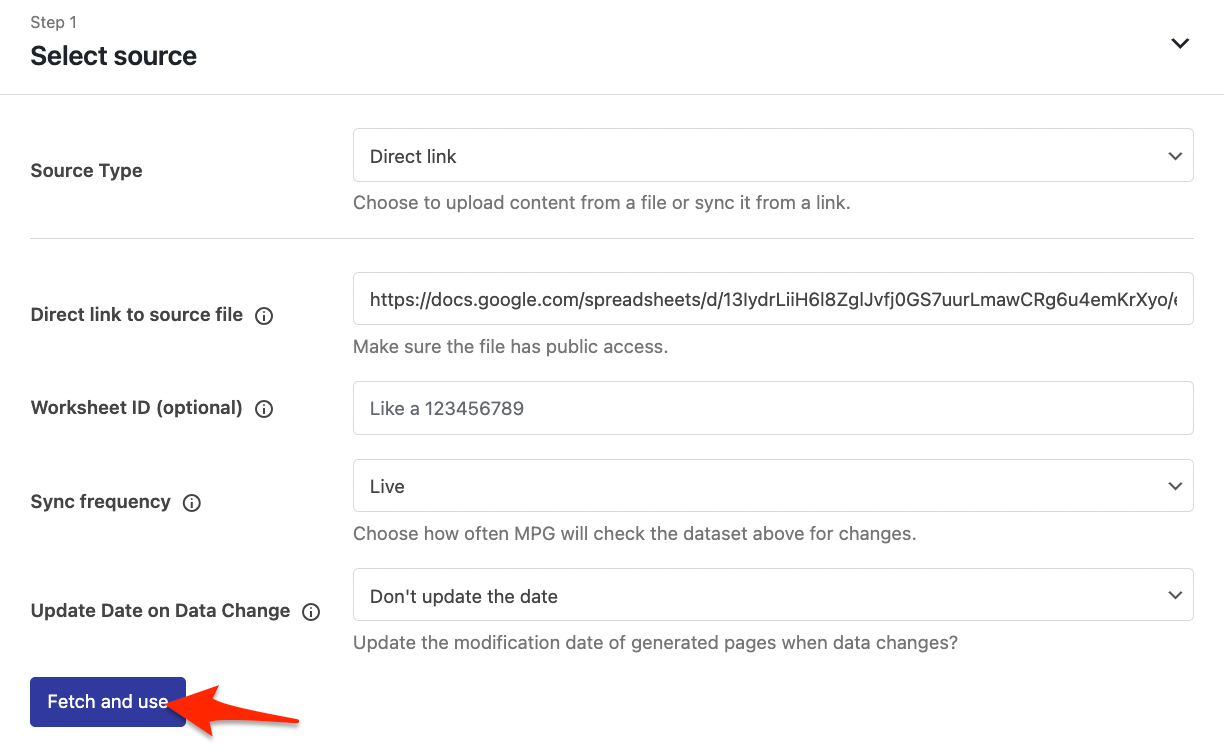1224x756 pixels.
Task: Focus the Worksheet ID input field
Action: tap(772, 408)
